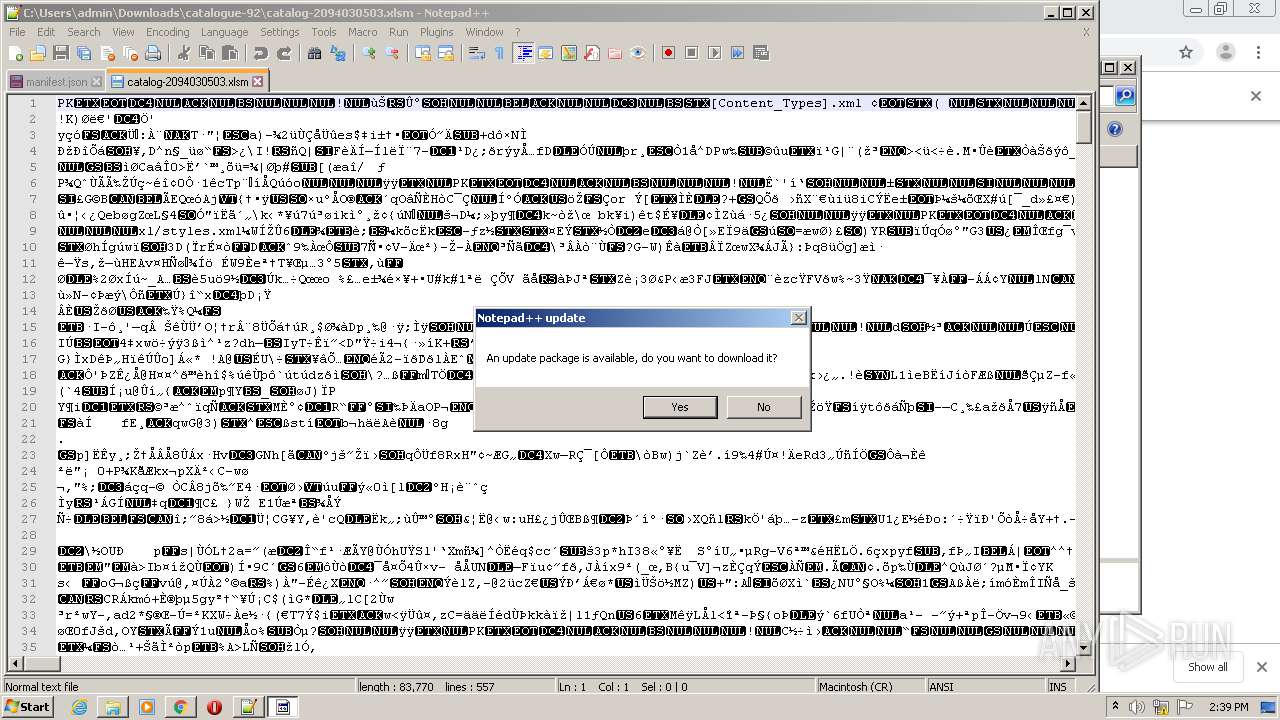Click the Redo arrow icon
The image size is (1280, 720).
coord(284,53)
